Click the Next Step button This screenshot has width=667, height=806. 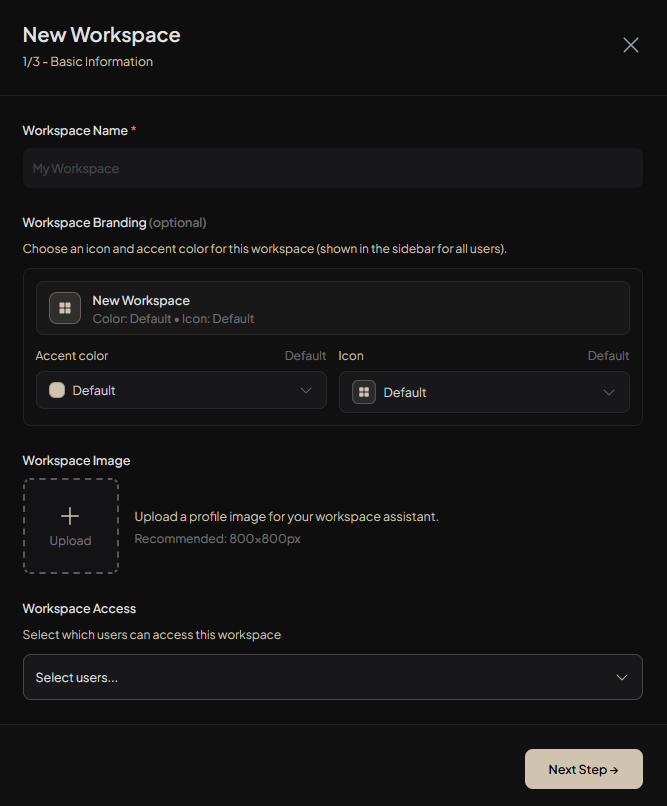click(x=584, y=769)
